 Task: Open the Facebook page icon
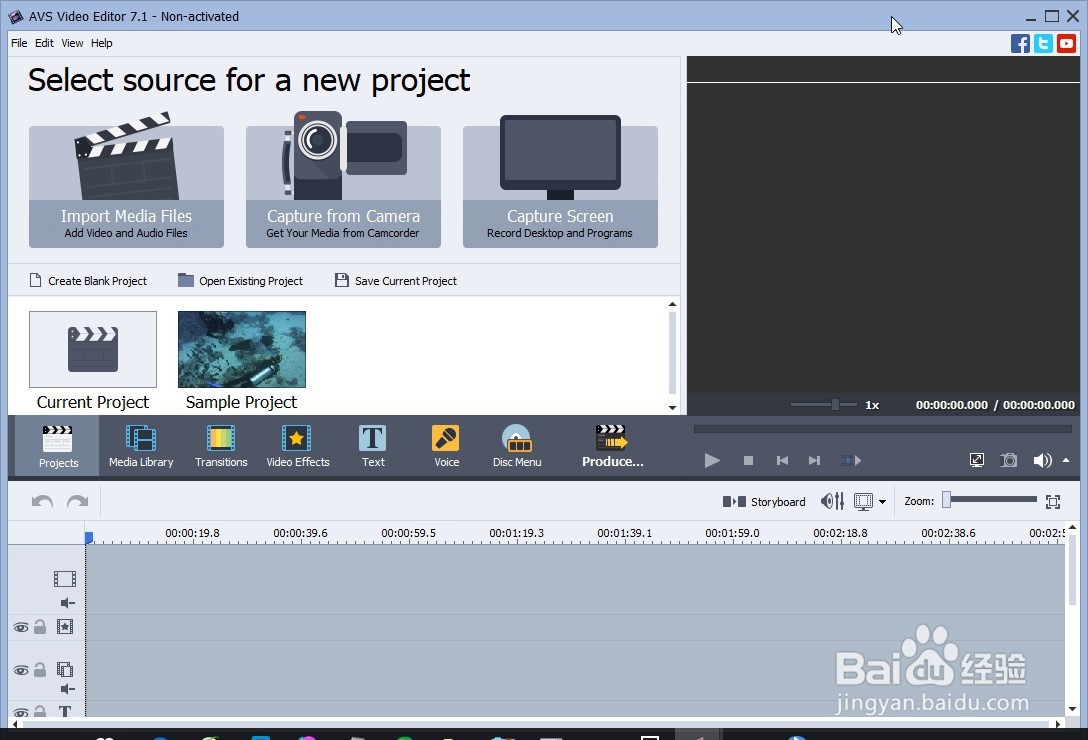(x=1020, y=44)
